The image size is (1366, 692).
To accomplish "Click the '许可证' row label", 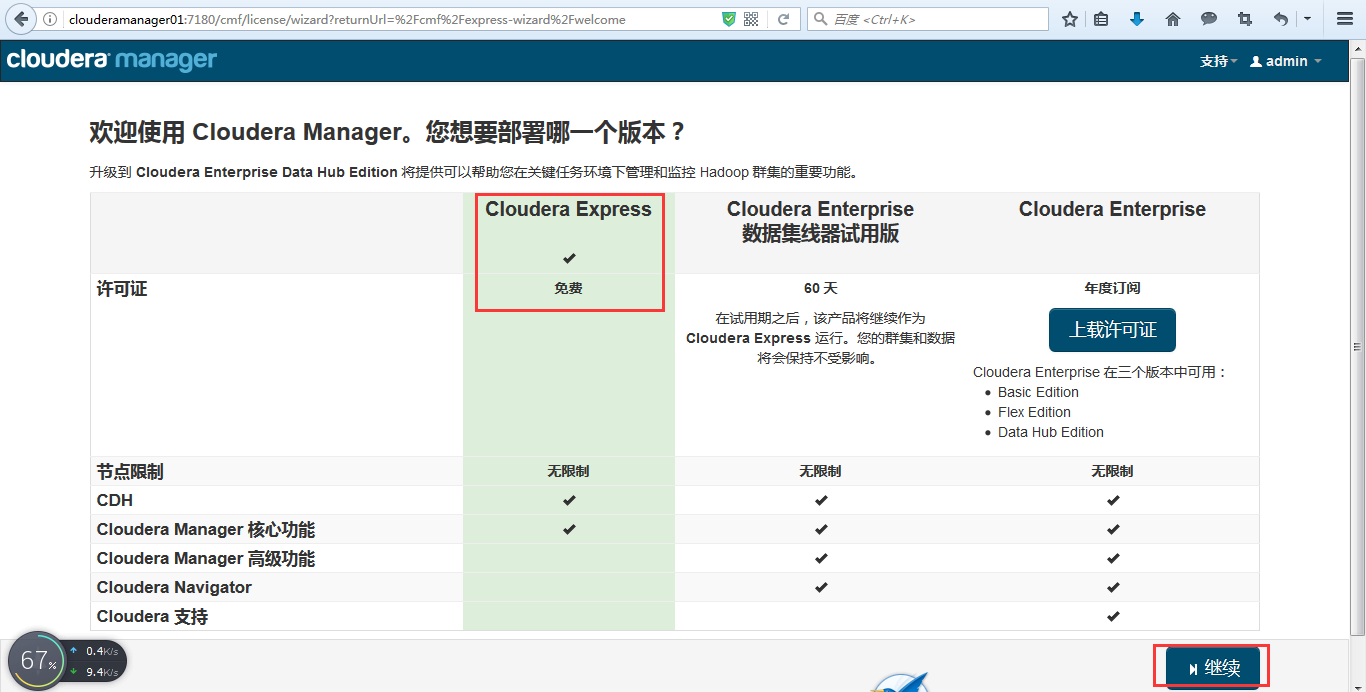I will (122, 289).
